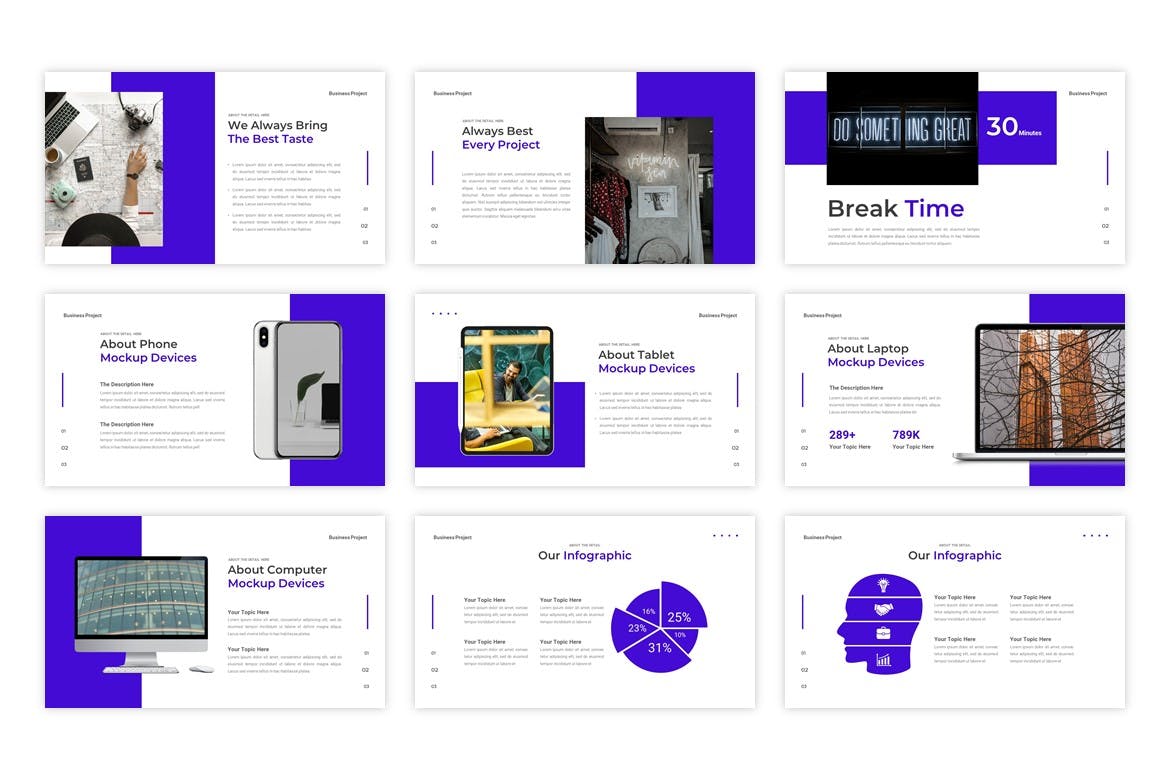
Task: Click the "Break Time" heading
Action: (x=895, y=209)
